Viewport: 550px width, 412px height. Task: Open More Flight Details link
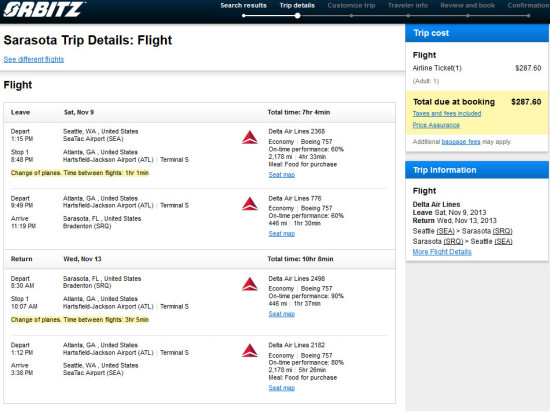coord(442,252)
